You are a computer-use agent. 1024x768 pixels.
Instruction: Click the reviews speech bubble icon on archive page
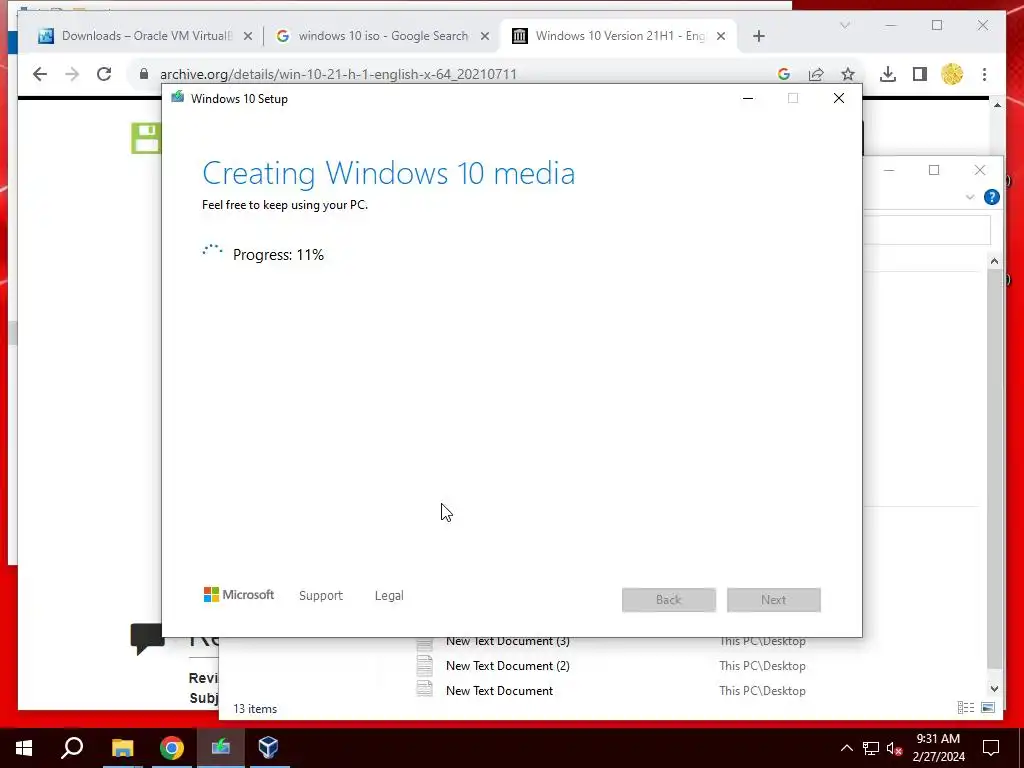(x=147, y=639)
